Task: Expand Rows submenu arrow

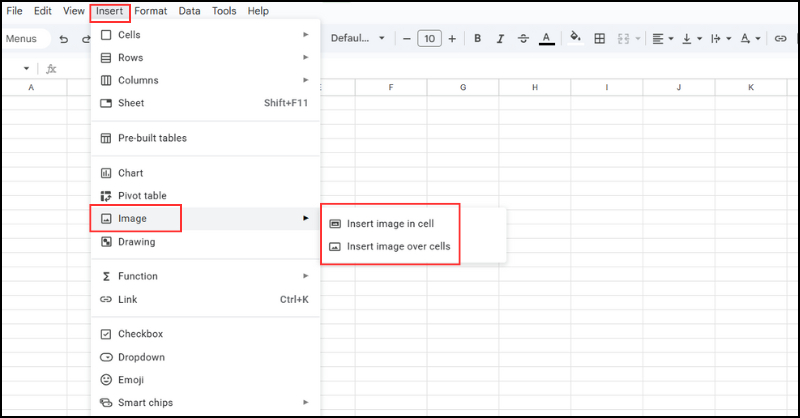Action: [x=306, y=57]
